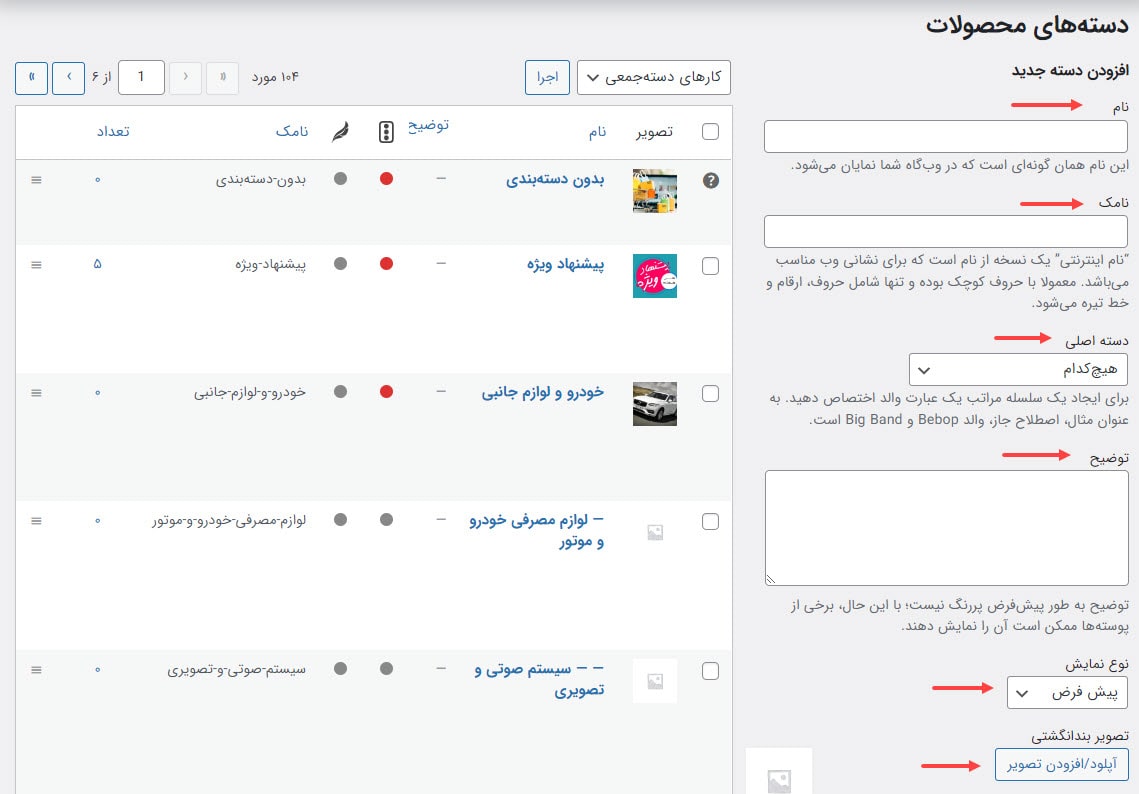Sort the table by نام column header
Viewport: 1139px width, 794px height.
[x=598, y=132]
